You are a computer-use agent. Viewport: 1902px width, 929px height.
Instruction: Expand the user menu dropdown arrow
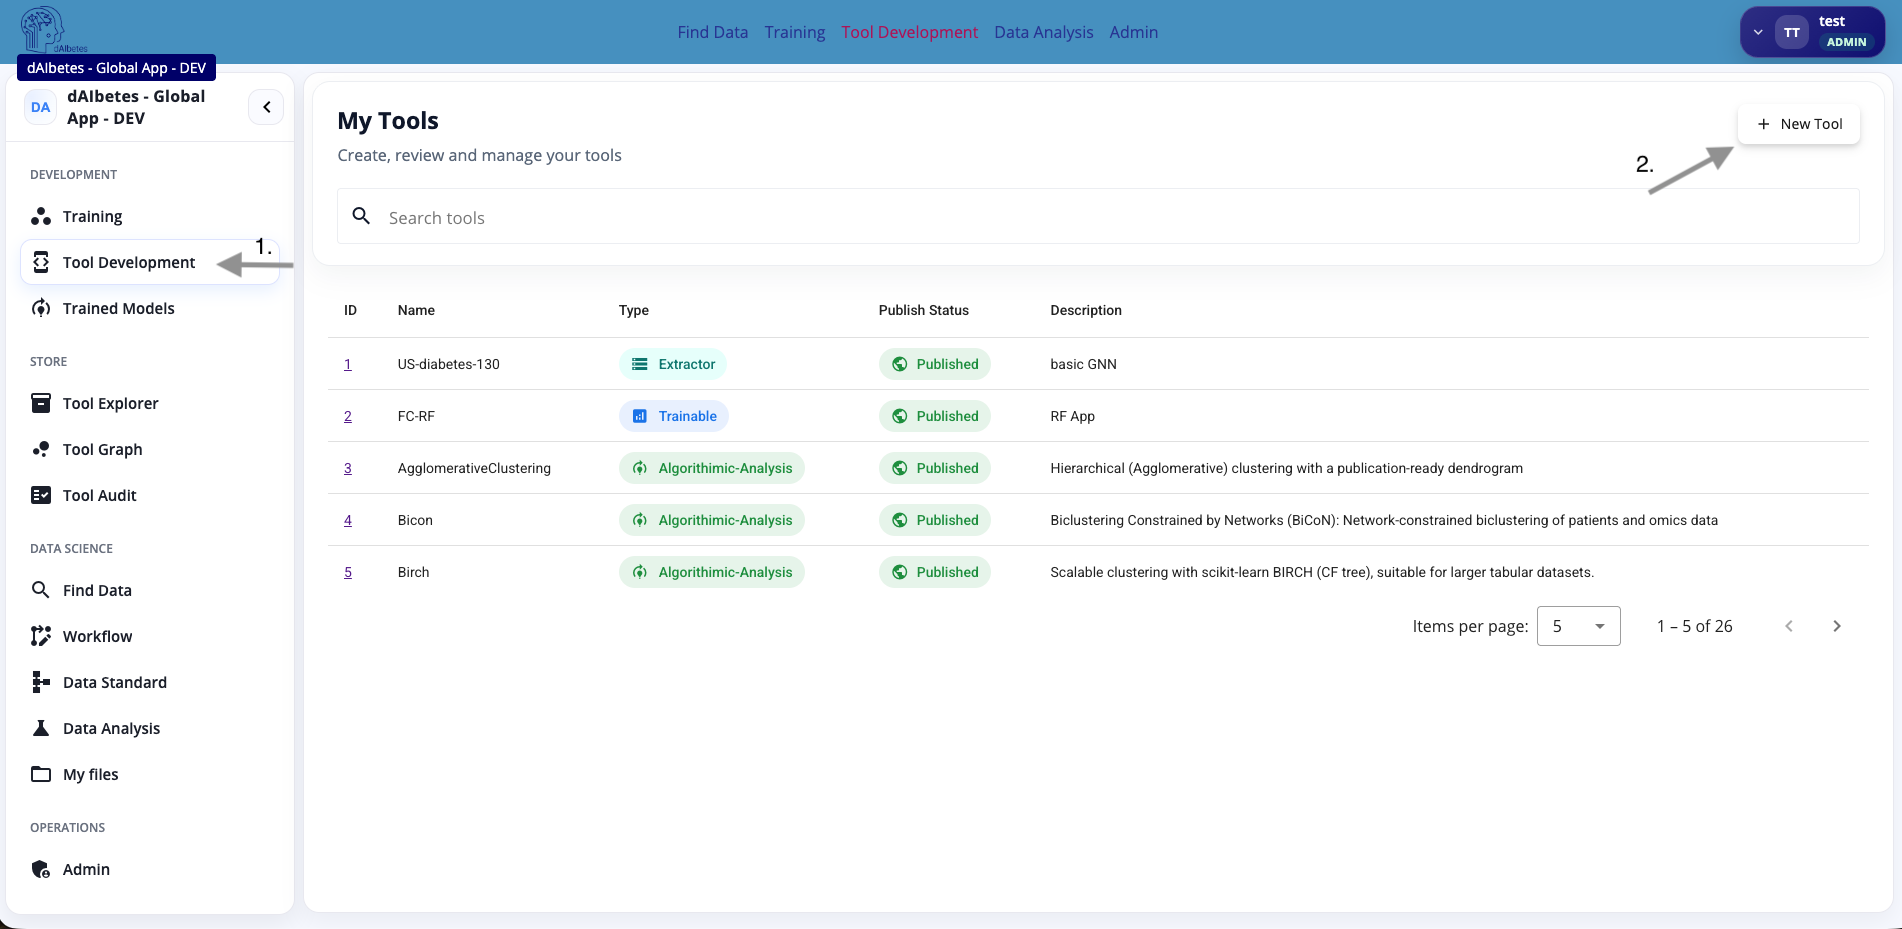point(1758,32)
